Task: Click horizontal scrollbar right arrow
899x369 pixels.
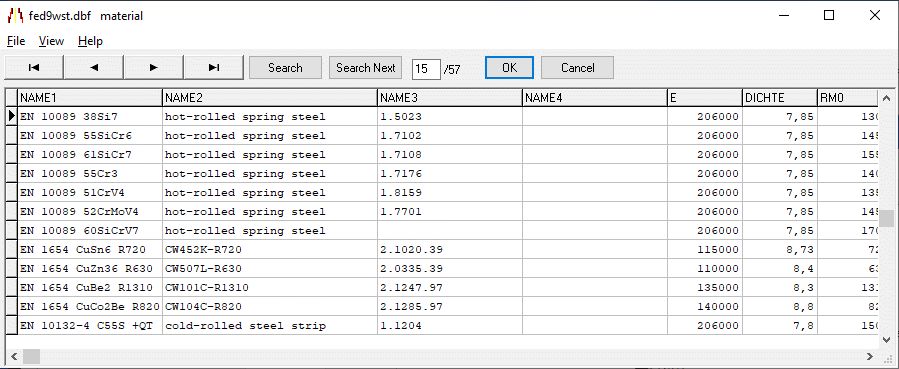Action: [x=870, y=356]
